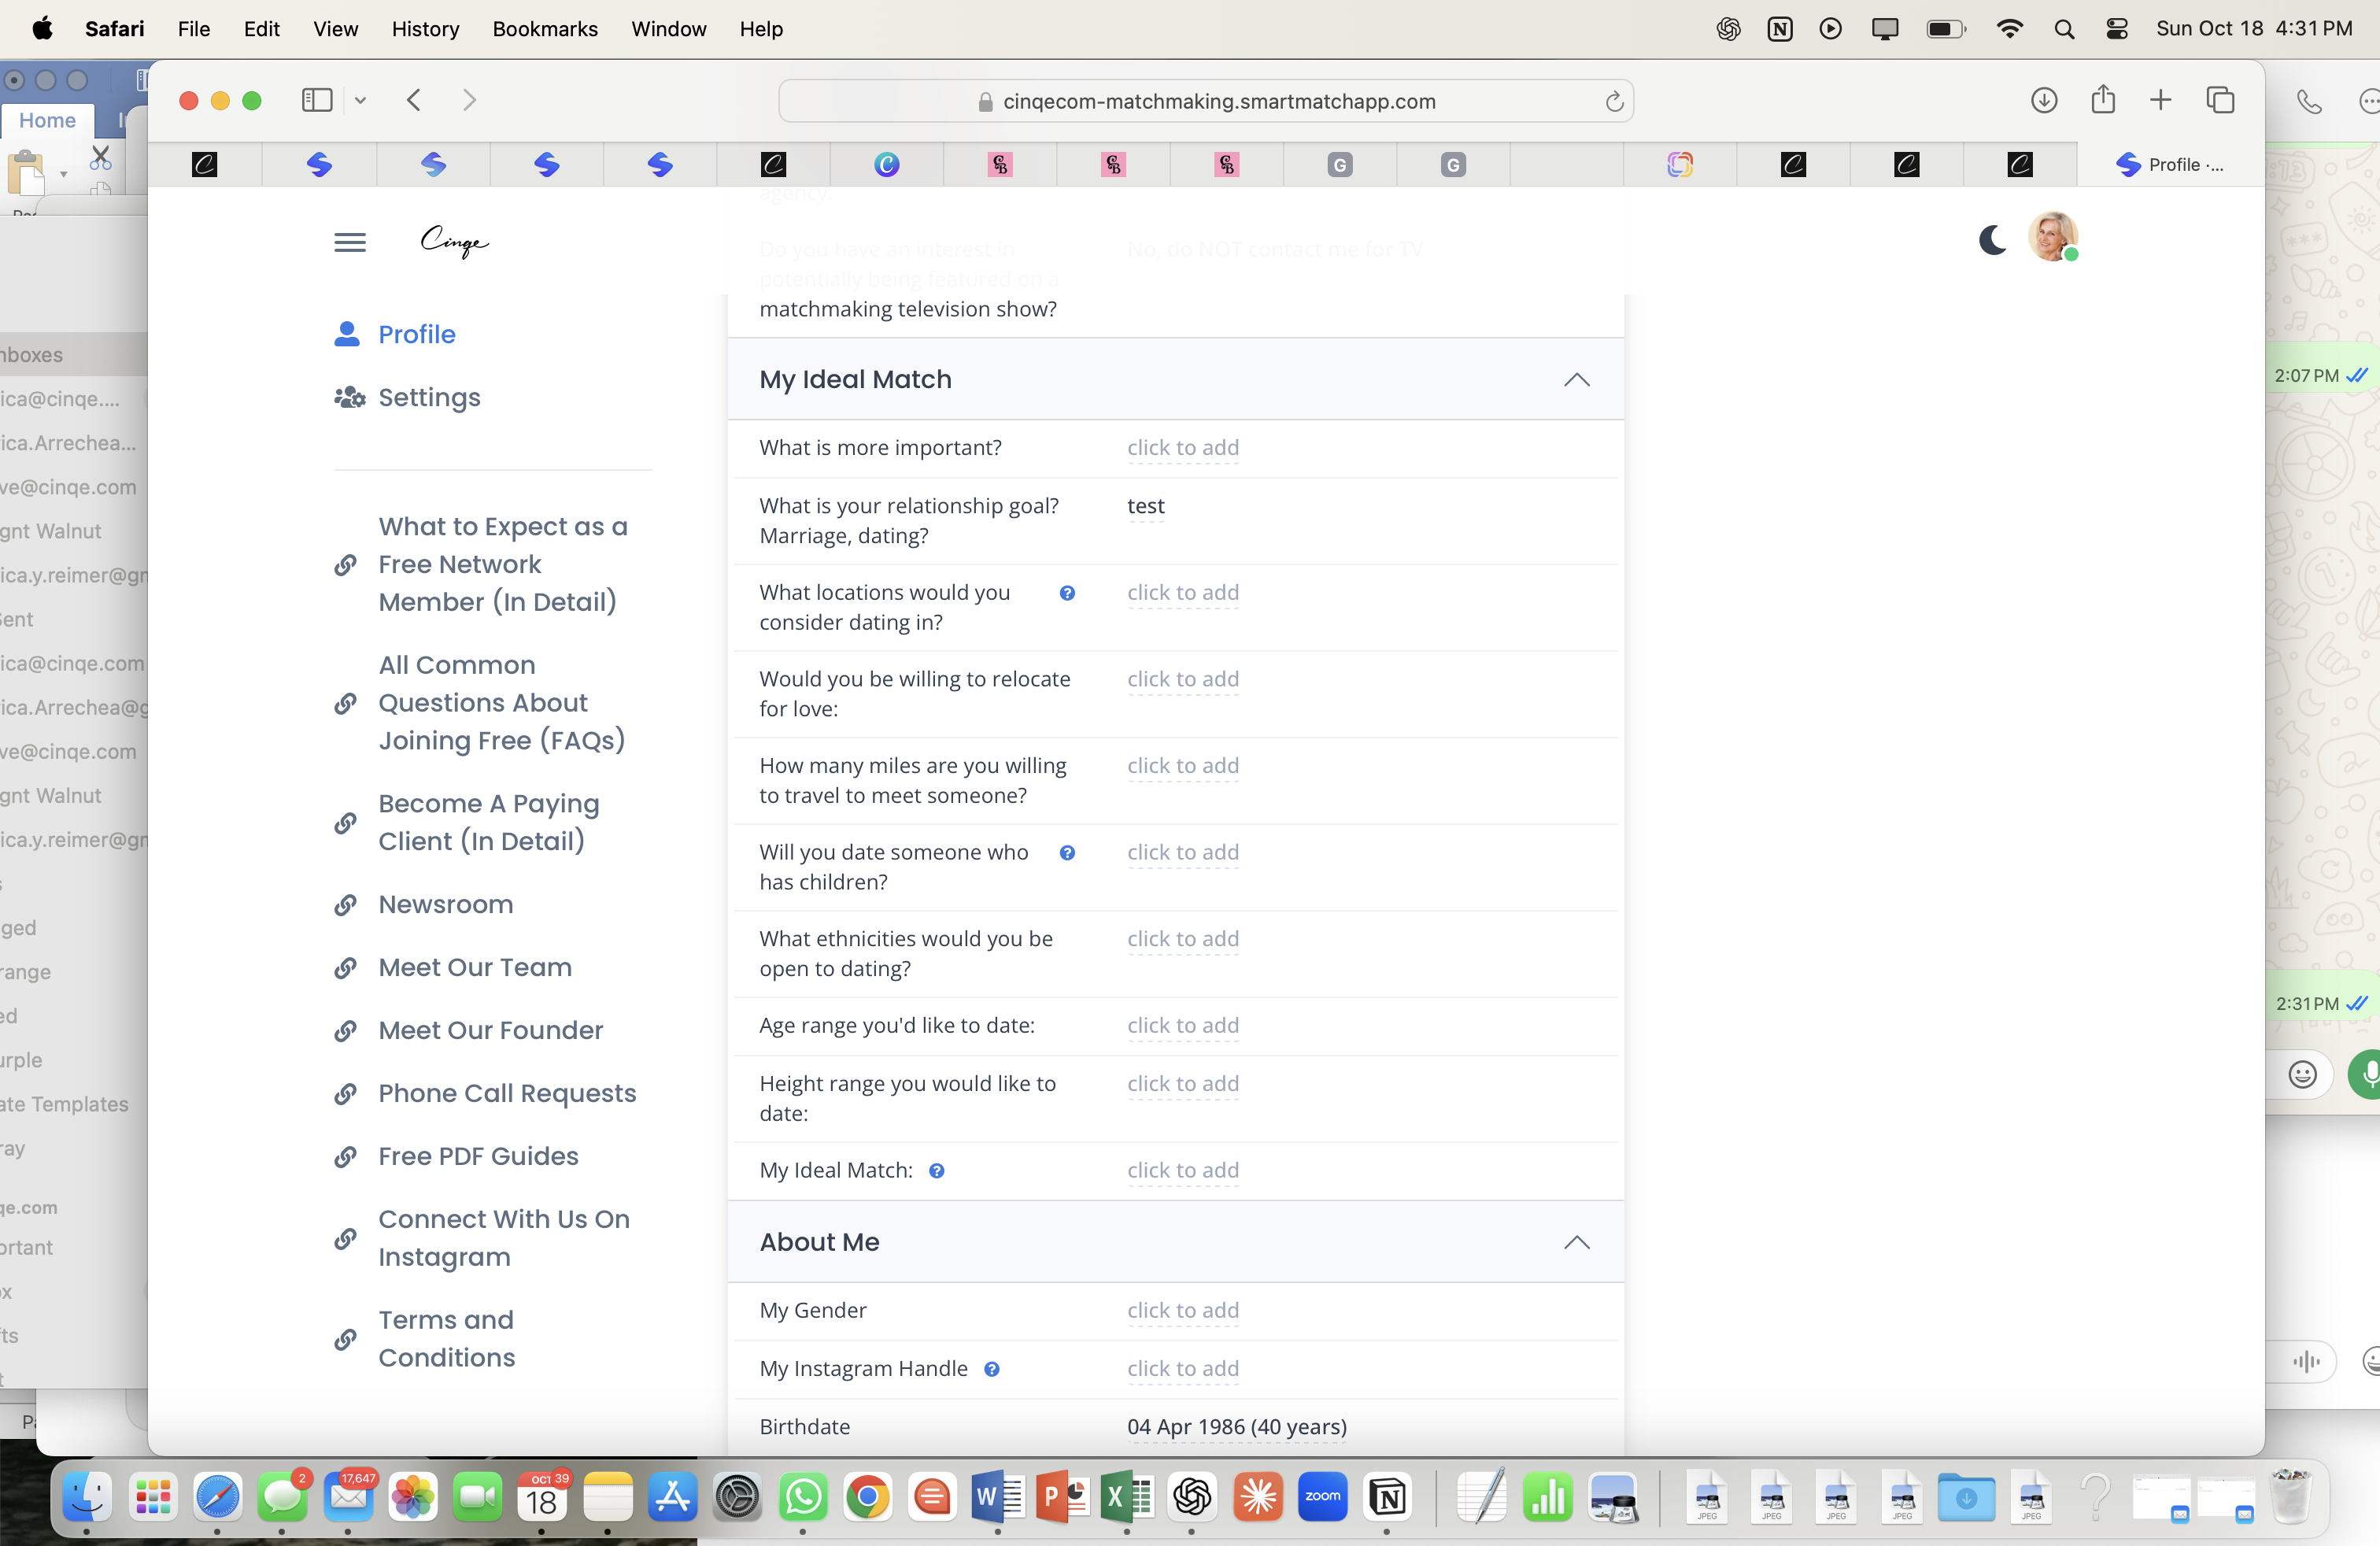Open the Profile sidebar item
The width and height of the screenshot is (2380, 1546).
tap(395, 334)
